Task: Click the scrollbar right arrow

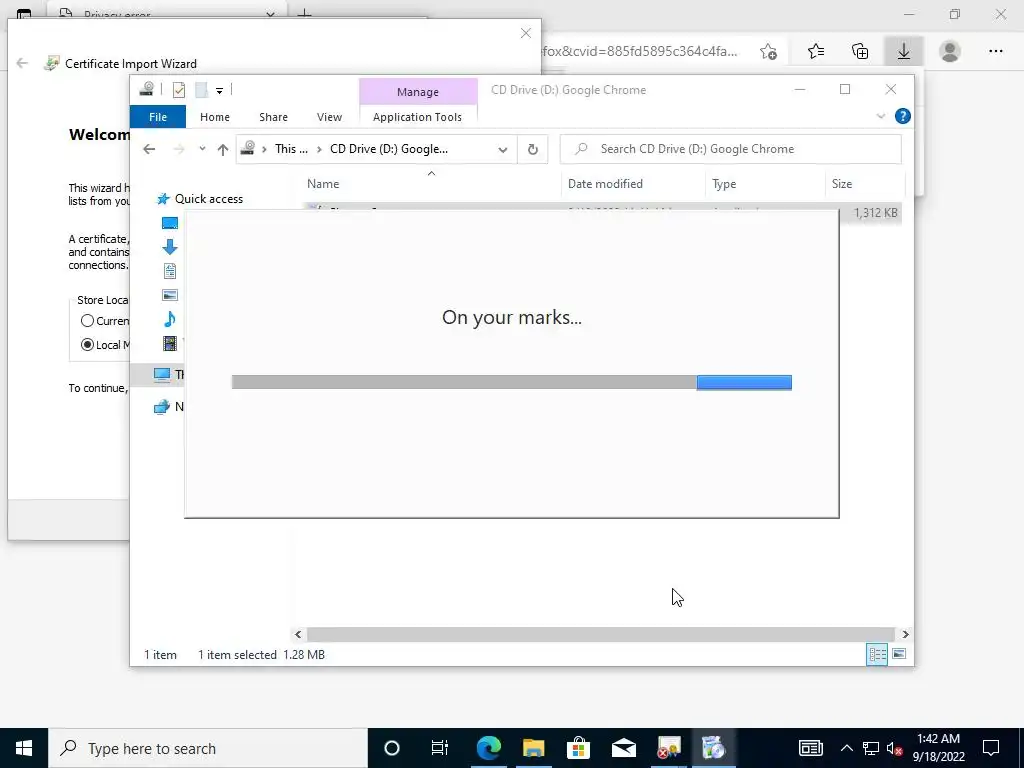Action: point(905,634)
